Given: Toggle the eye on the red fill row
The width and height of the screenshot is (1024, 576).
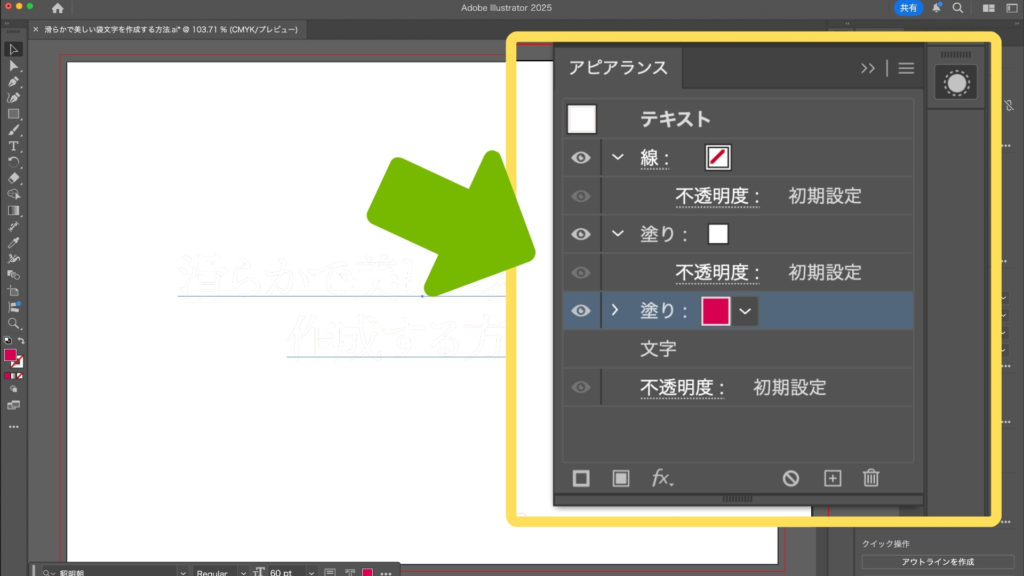Looking at the screenshot, I should [581, 311].
